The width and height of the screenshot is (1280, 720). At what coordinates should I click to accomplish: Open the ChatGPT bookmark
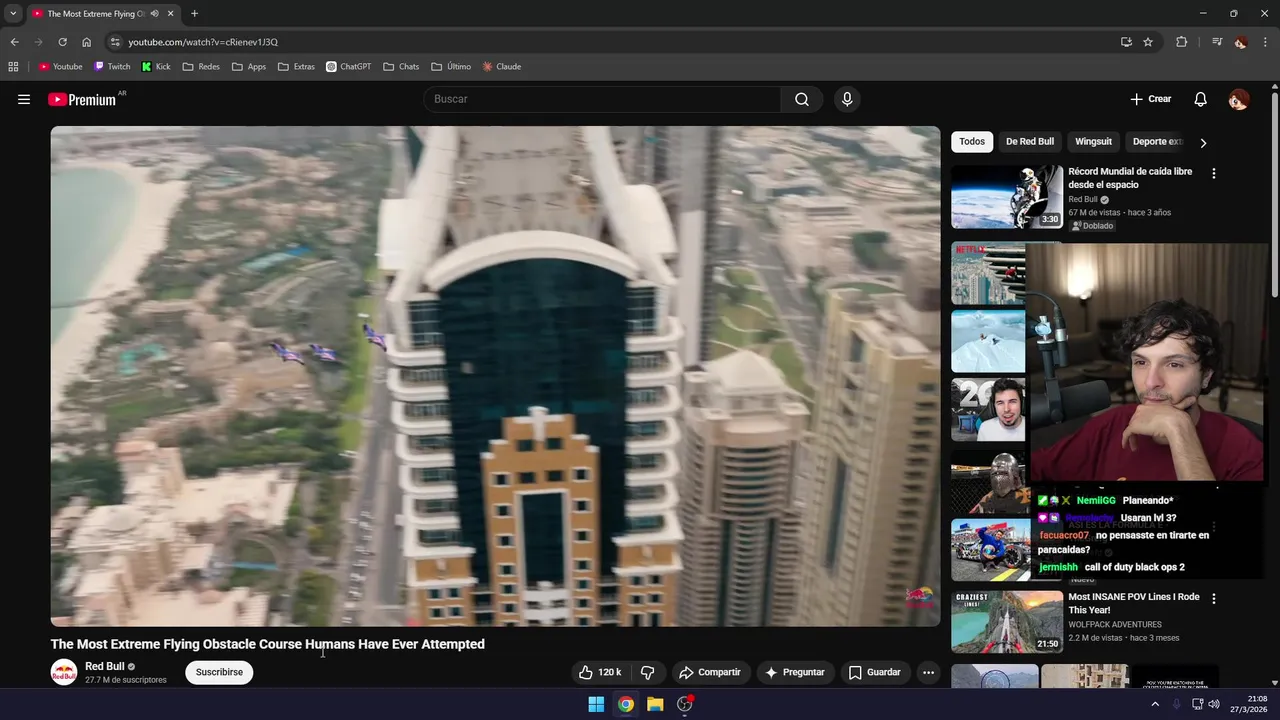pyautogui.click(x=348, y=67)
